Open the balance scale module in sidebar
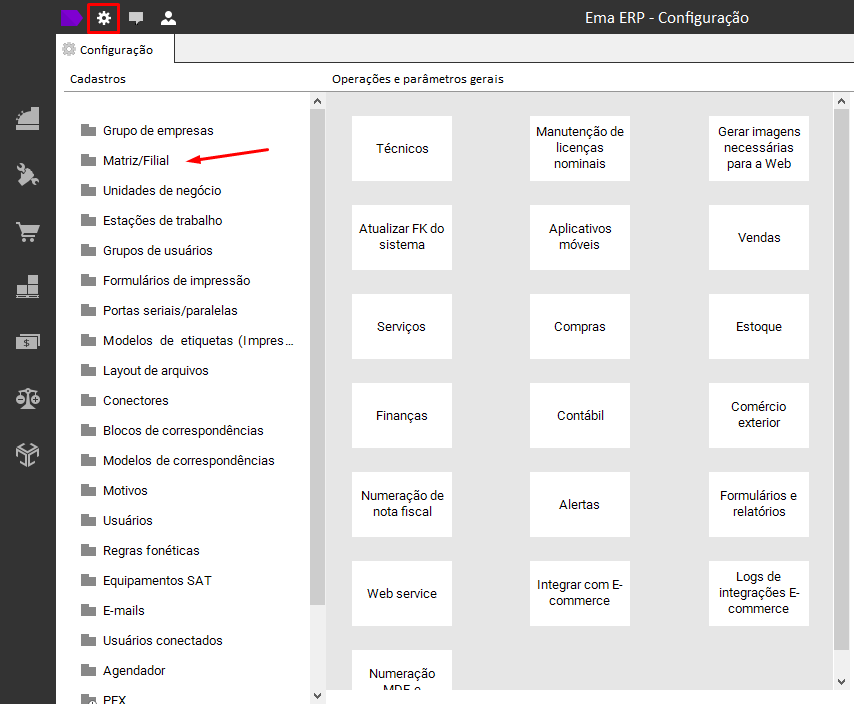 click(27, 399)
